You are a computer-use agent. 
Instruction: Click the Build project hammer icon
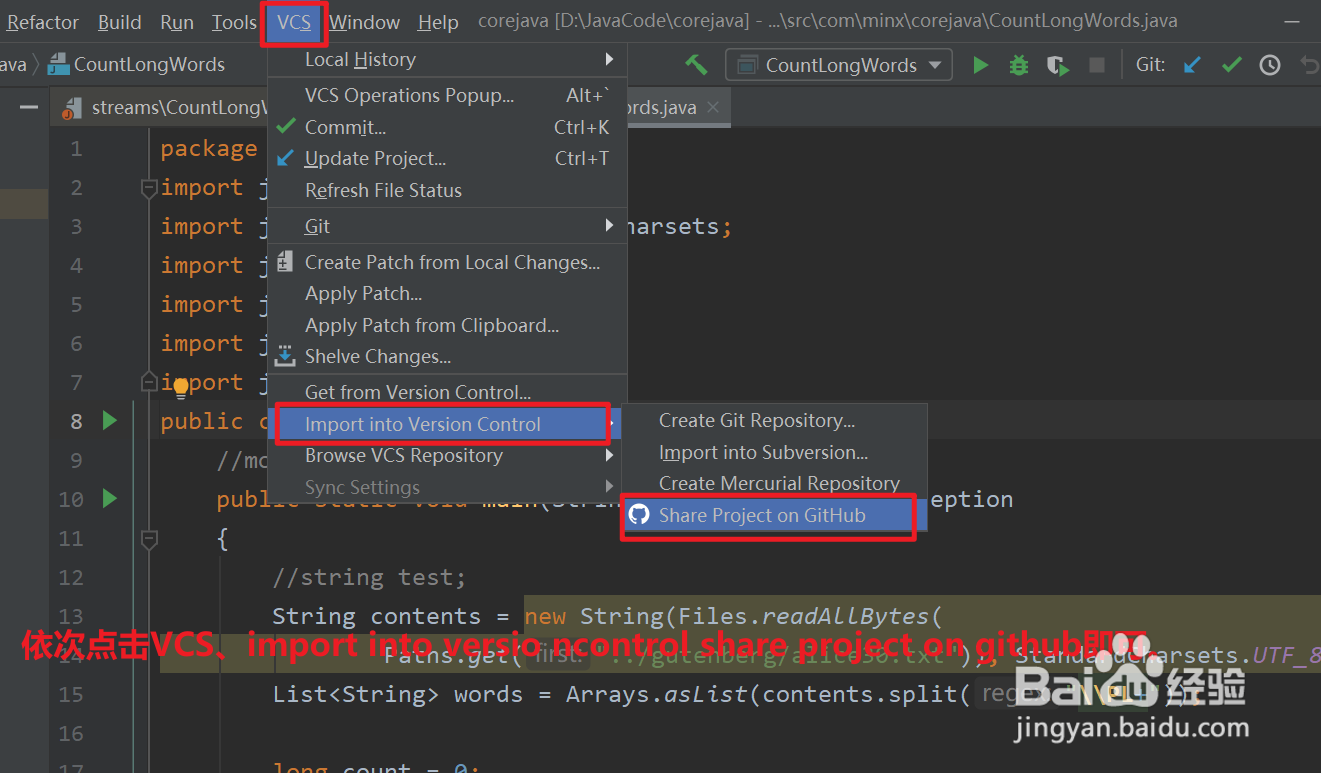coord(696,65)
